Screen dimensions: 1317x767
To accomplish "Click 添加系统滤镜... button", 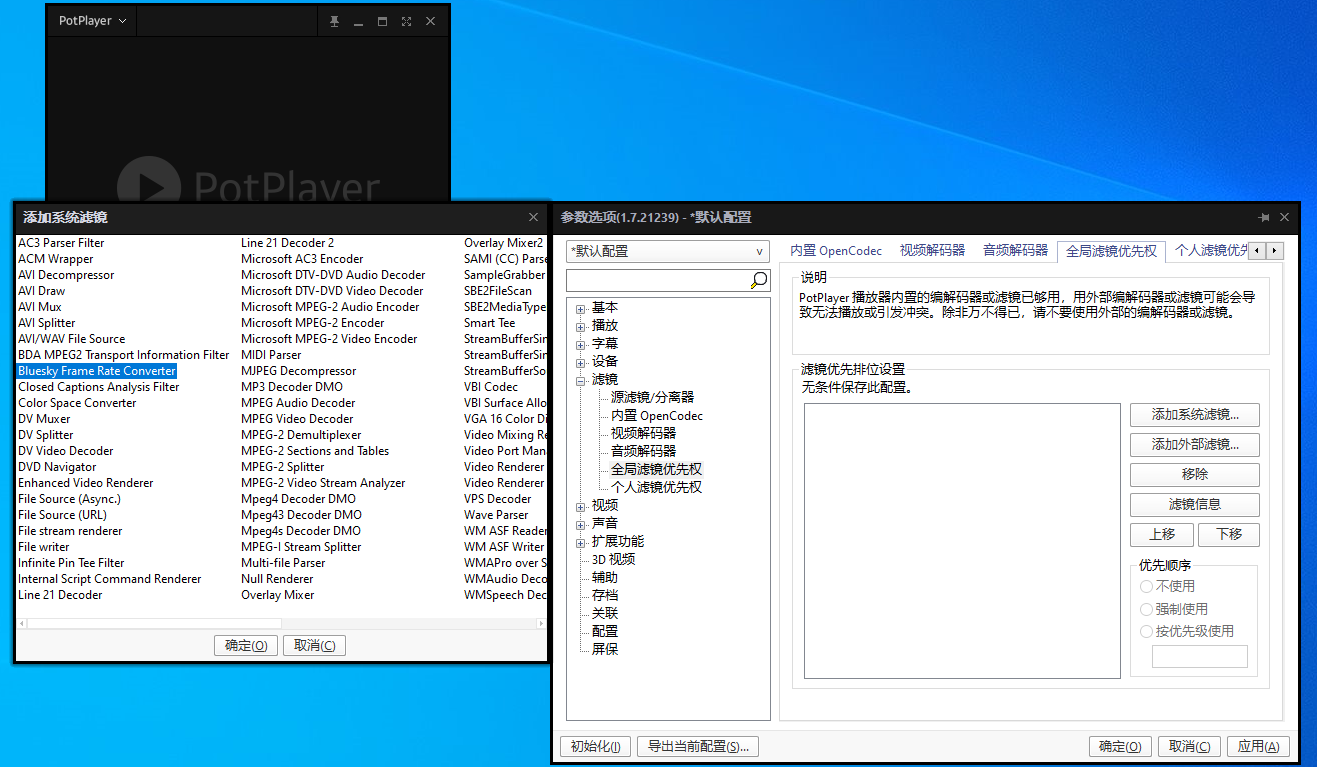I will [x=1195, y=415].
